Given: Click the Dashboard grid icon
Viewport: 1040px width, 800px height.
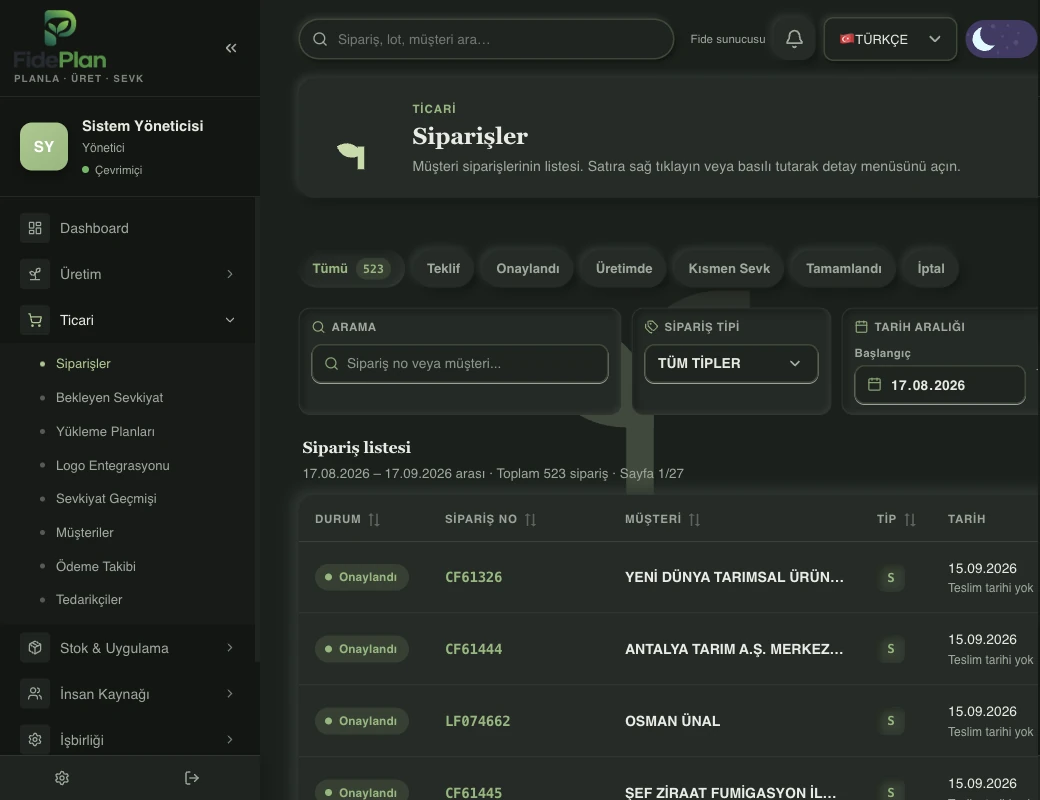Looking at the screenshot, I should tap(35, 228).
